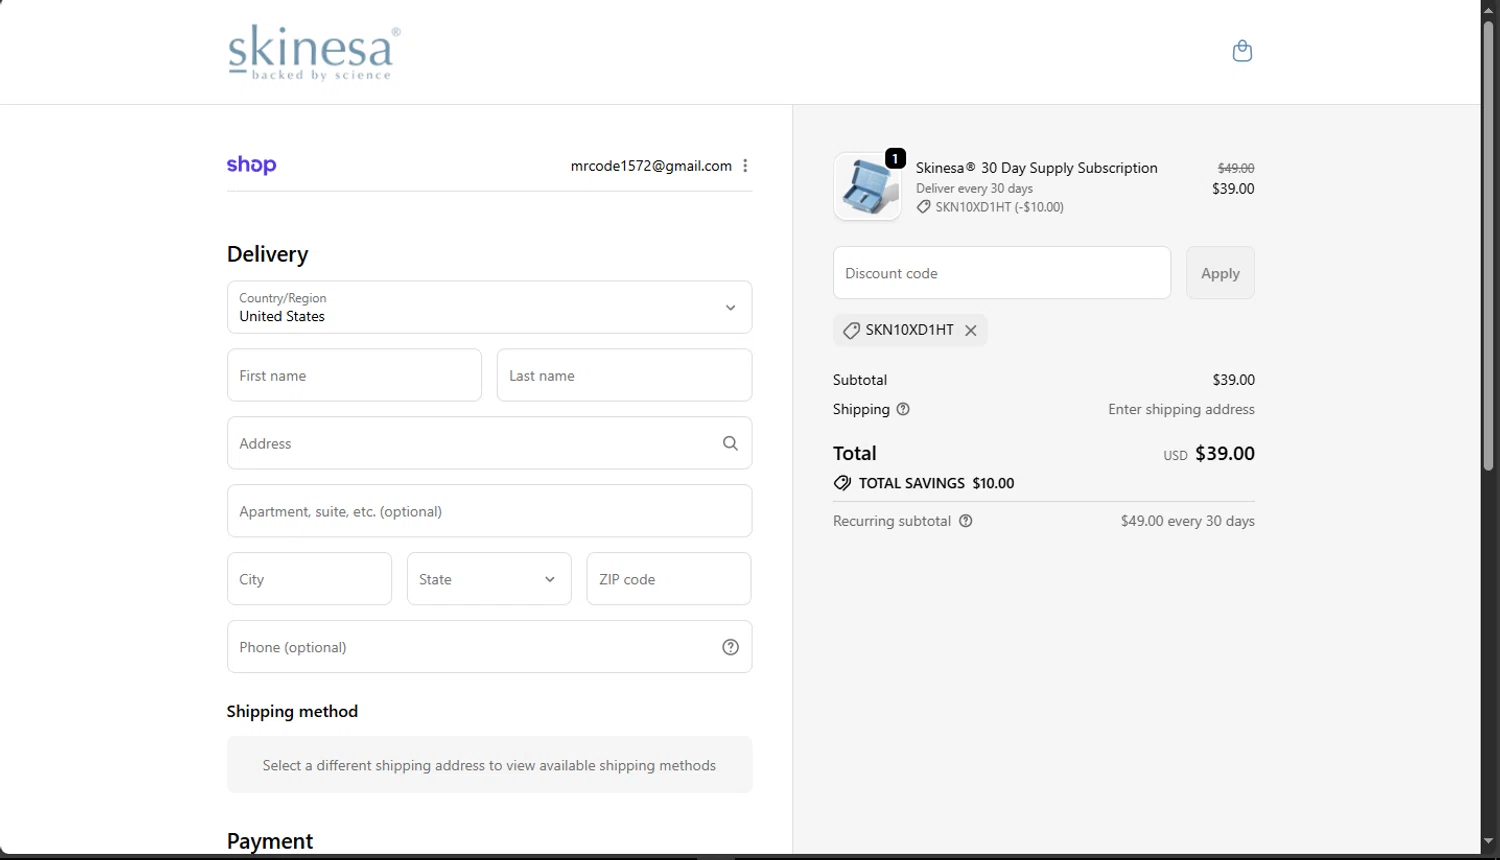This screenshot has height=860, width=1500.
Task: Open the shopping bag cart icon
Action: [x=1242, y=51]
